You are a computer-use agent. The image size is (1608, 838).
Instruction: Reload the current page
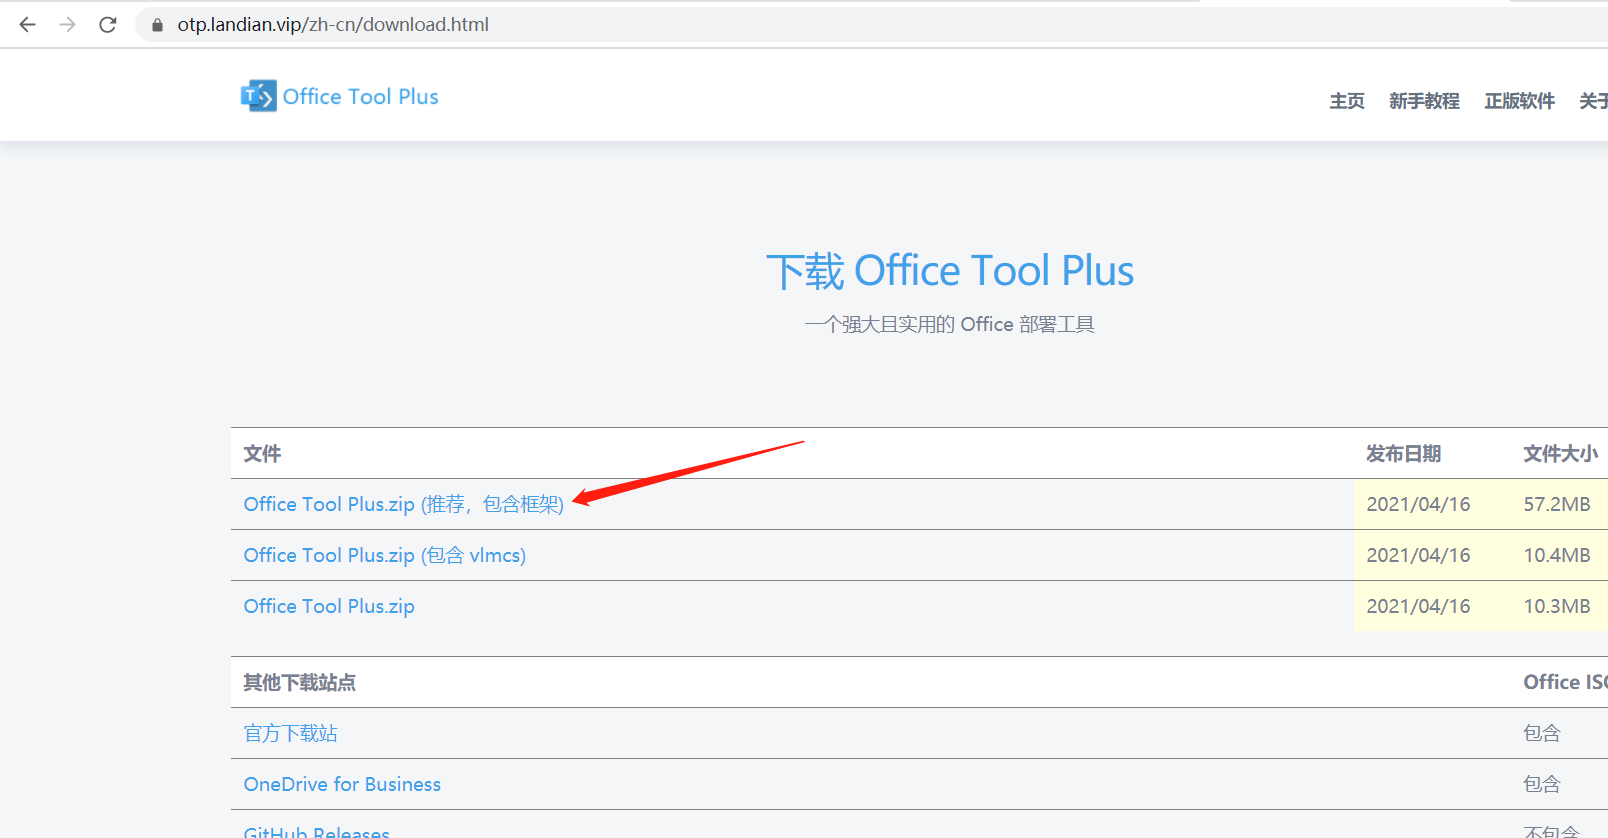108,25
